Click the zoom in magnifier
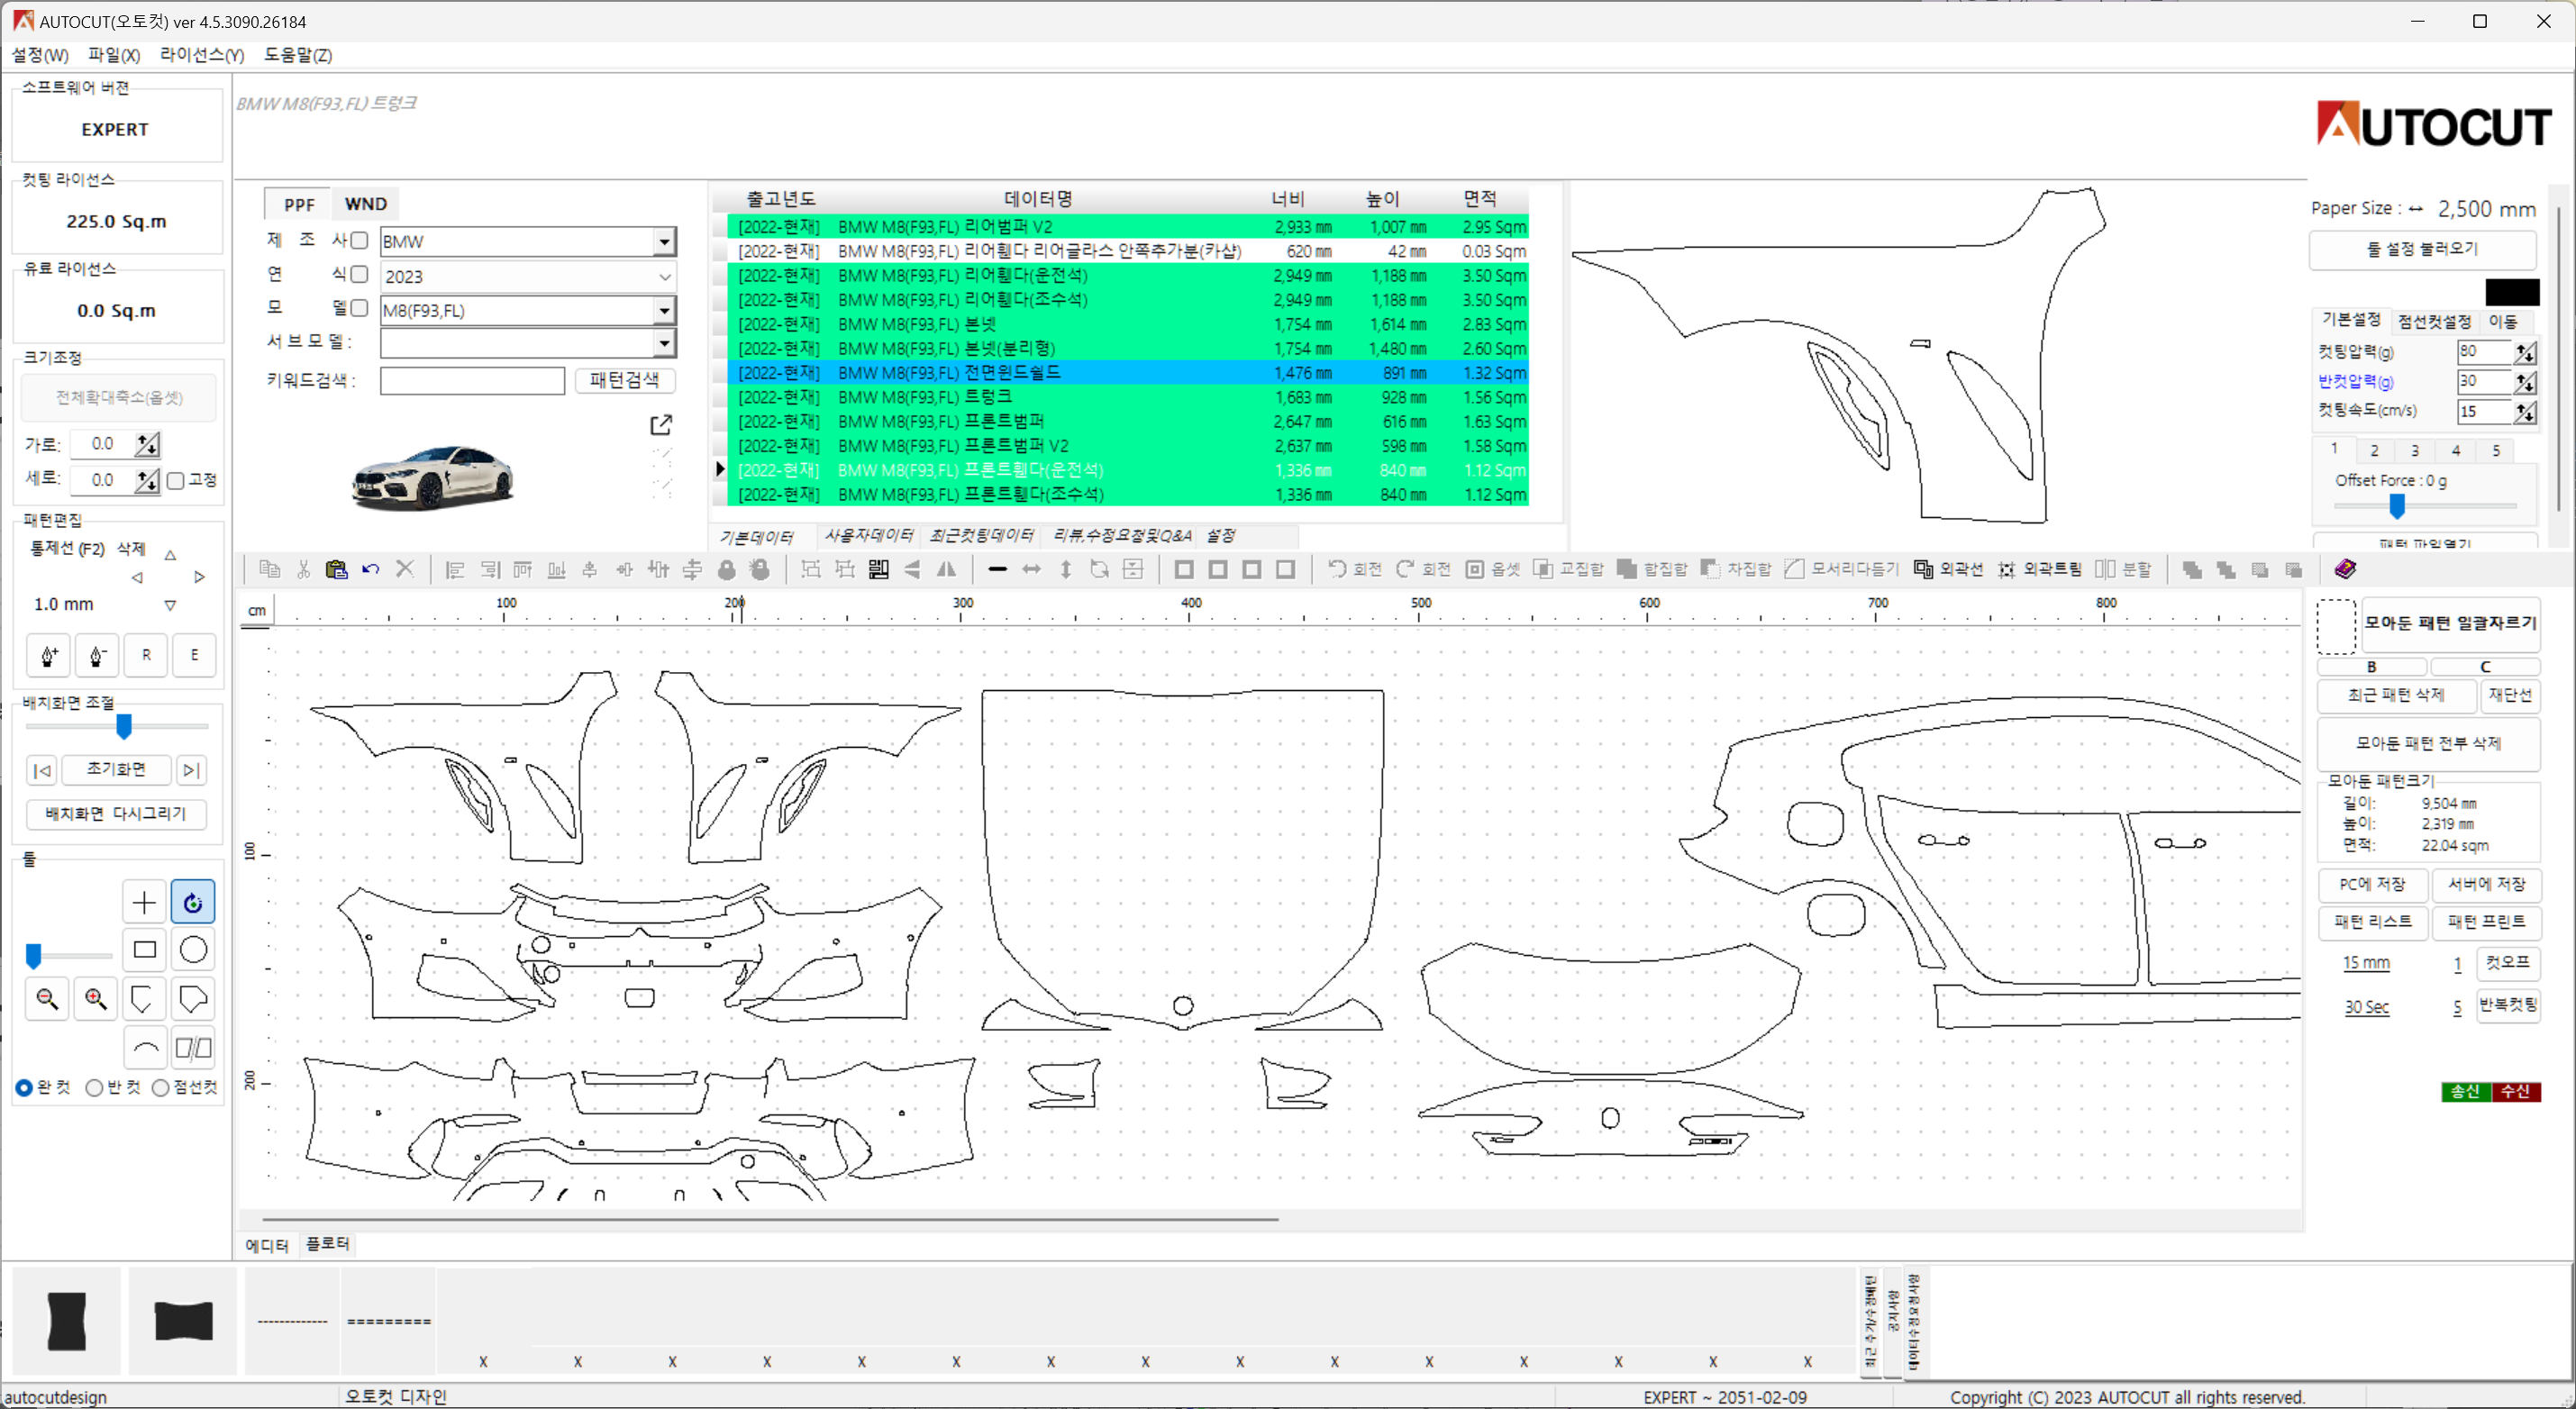Viewport: 2576px width, 1409px height. pyautogui.click(x=96, y=998)
